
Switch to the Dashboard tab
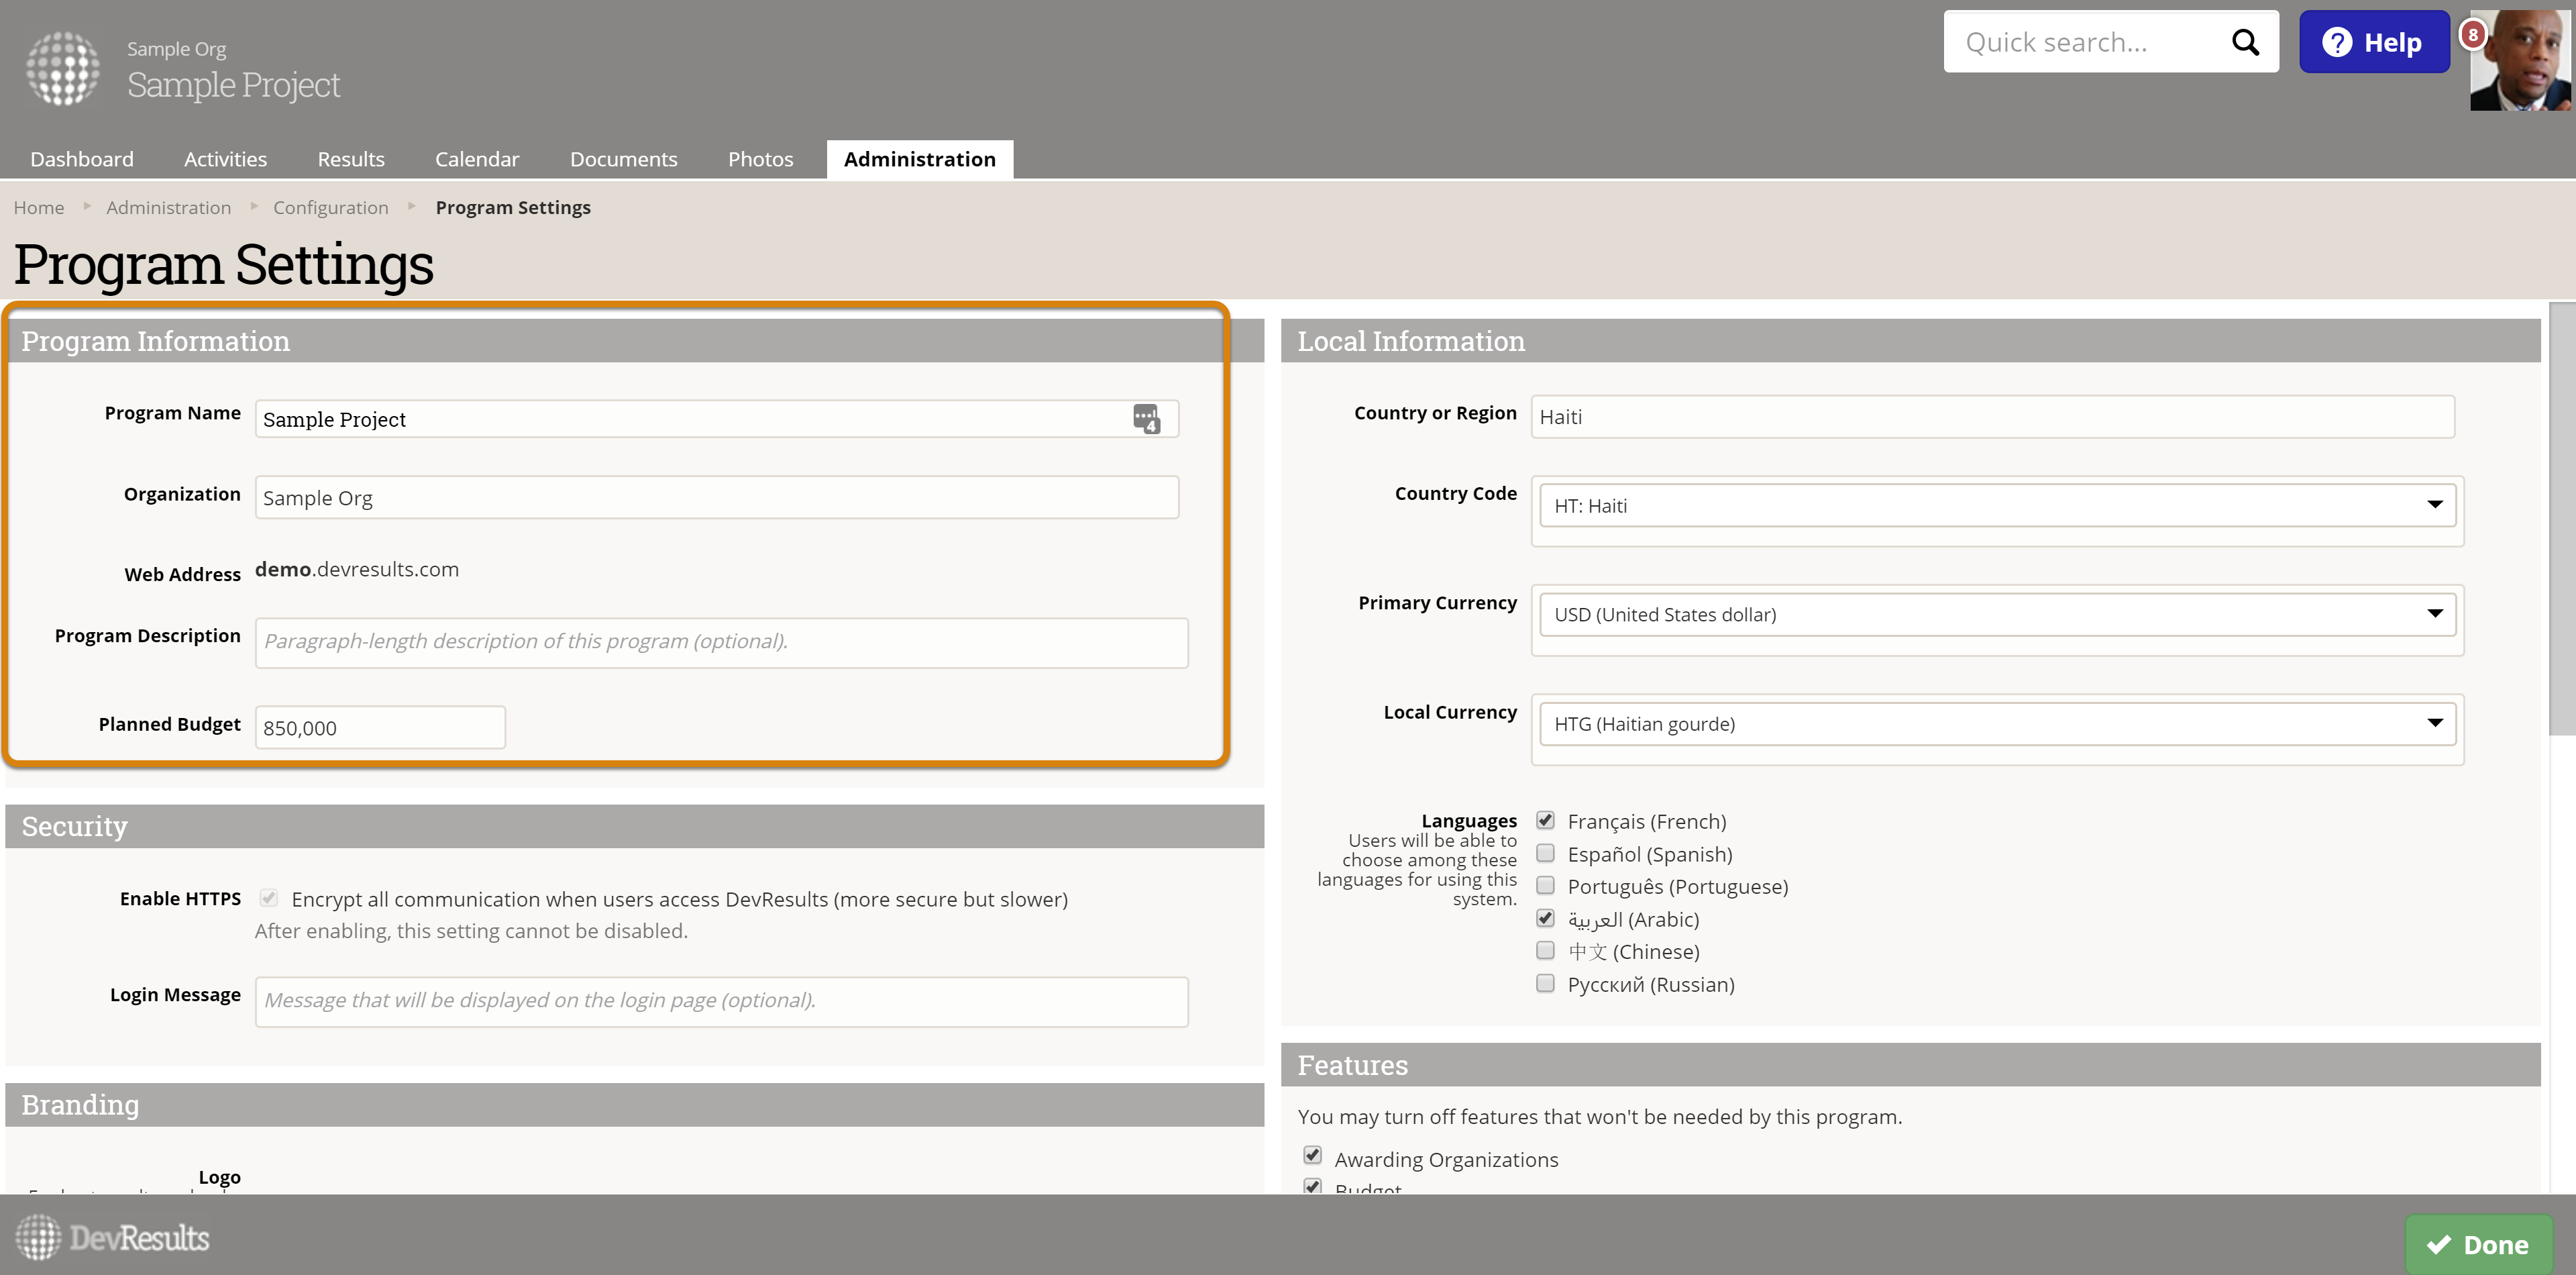(82, 159)
